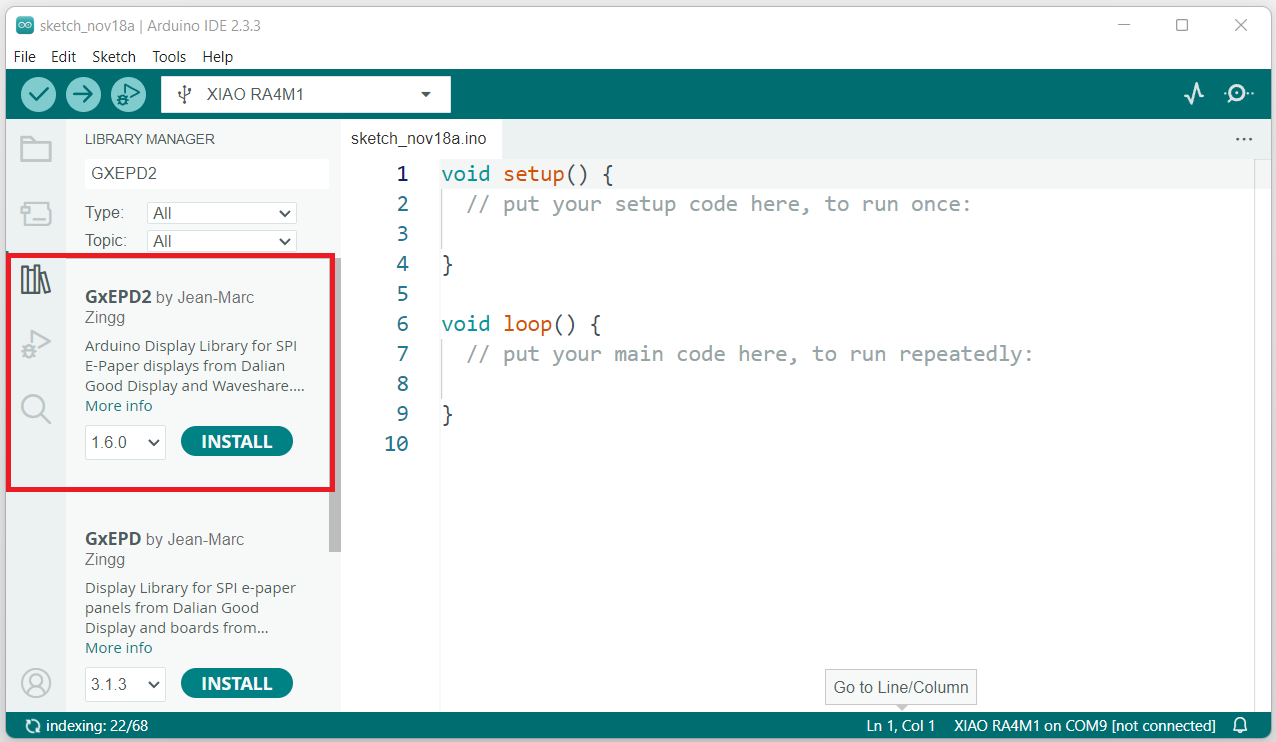Screen dimensions: 1276x742
Task: Click the GxEPD2 library title
Action: coord(119,297)
